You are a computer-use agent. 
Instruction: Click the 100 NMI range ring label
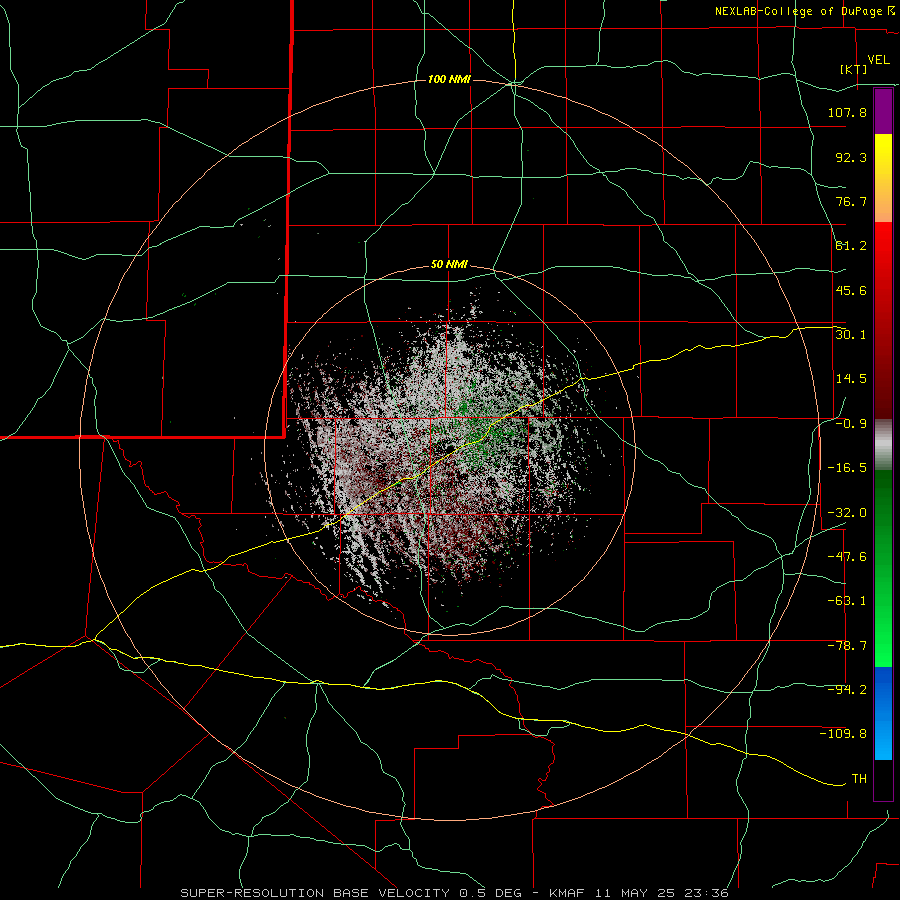pyautogui.click(x=449, y=79)
